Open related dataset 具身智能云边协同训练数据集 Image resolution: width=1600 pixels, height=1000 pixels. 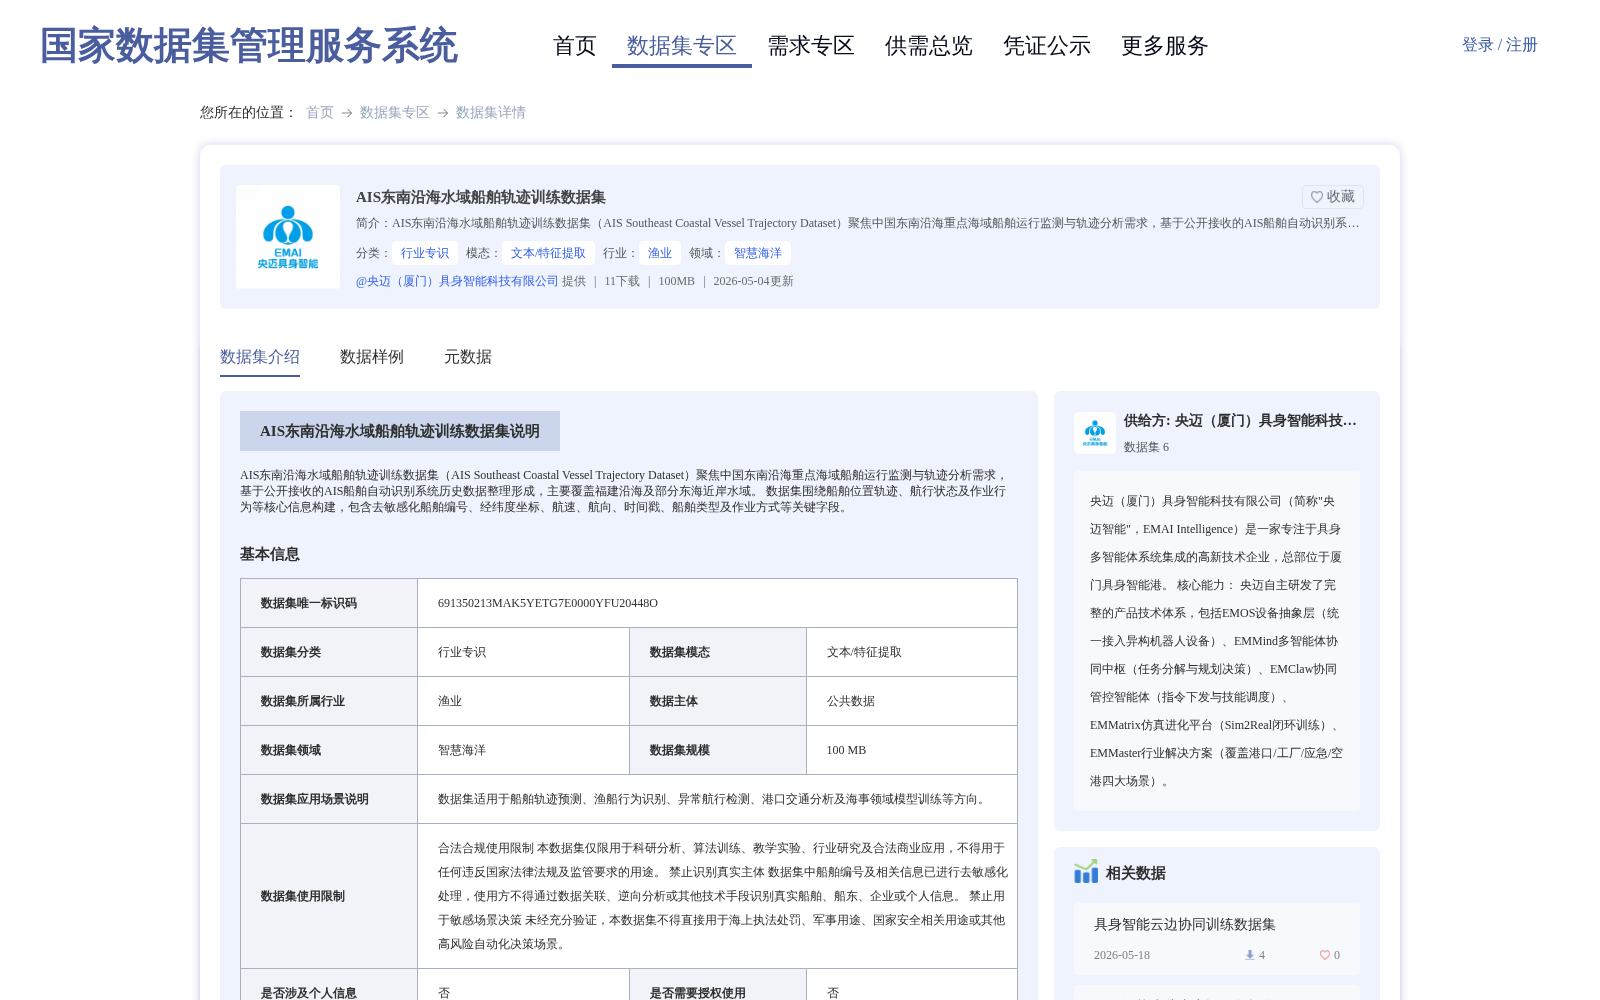[1185, 924]
